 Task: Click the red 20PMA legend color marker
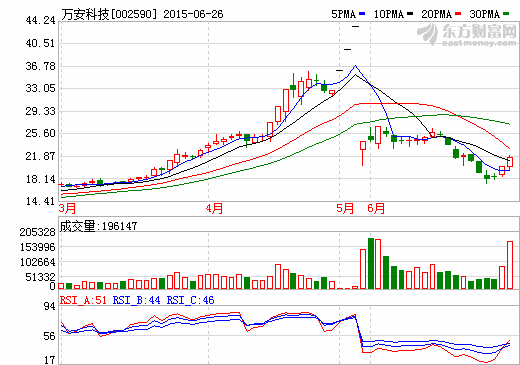458,14
